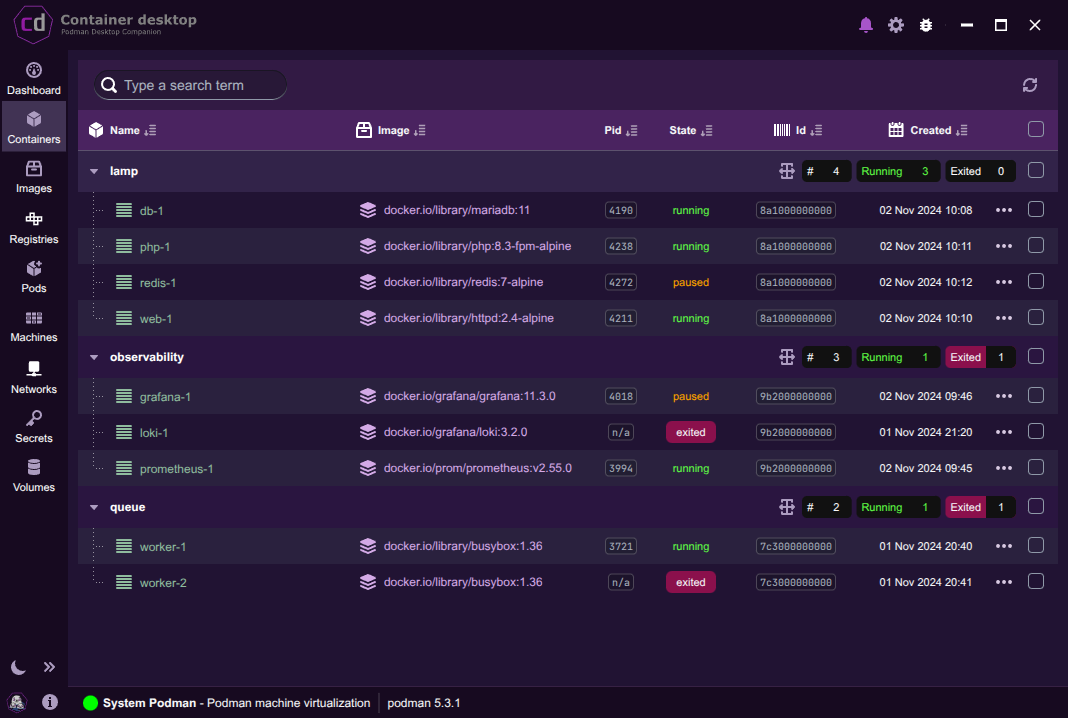Image resolution: width=1068 pixels, height=718 pixels.
Task: Open actions menu for php-1
Action: coord(1004,246)
